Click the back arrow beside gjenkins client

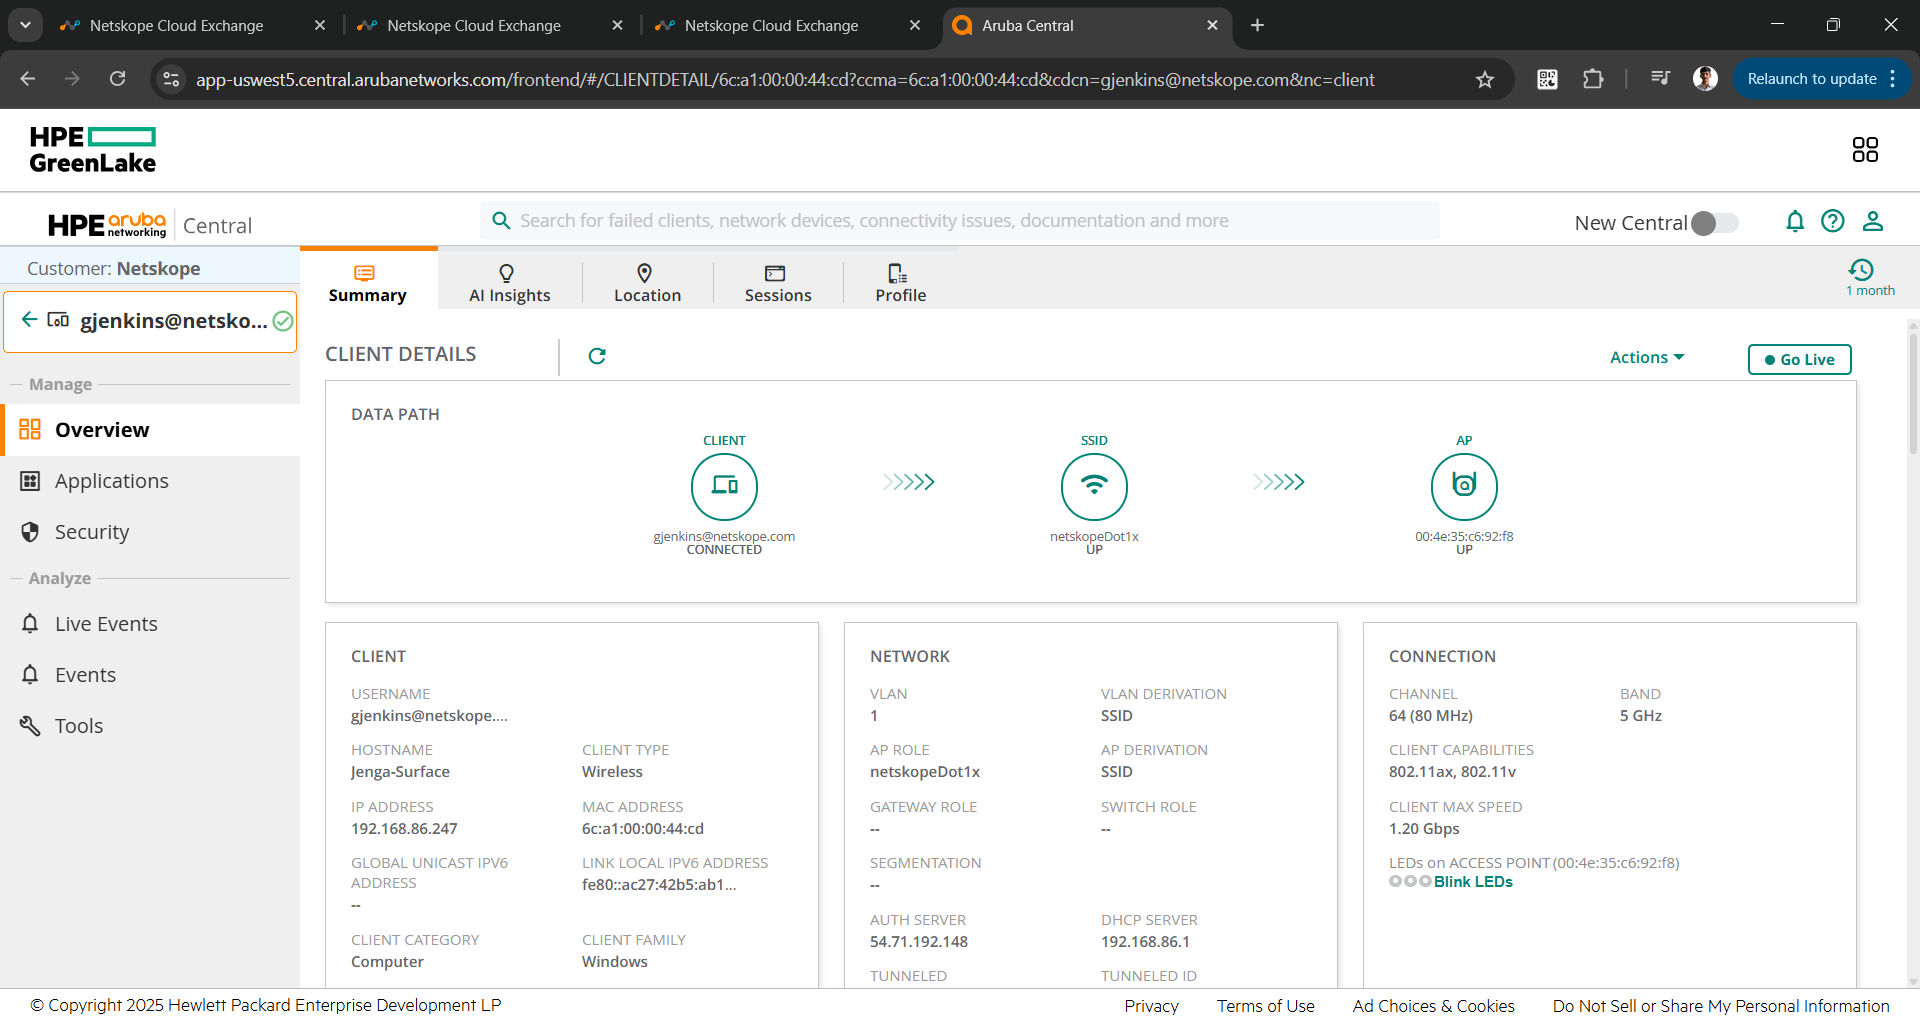[30, 320]
